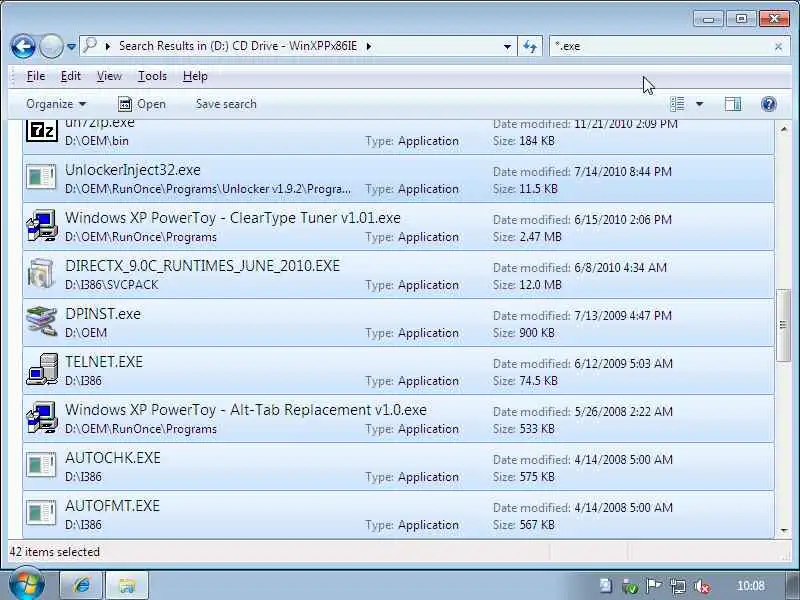This screenshot has height=600, width=800.
Task: Click the vertical scrollbar thumb
Action: [x=783, y=325]
